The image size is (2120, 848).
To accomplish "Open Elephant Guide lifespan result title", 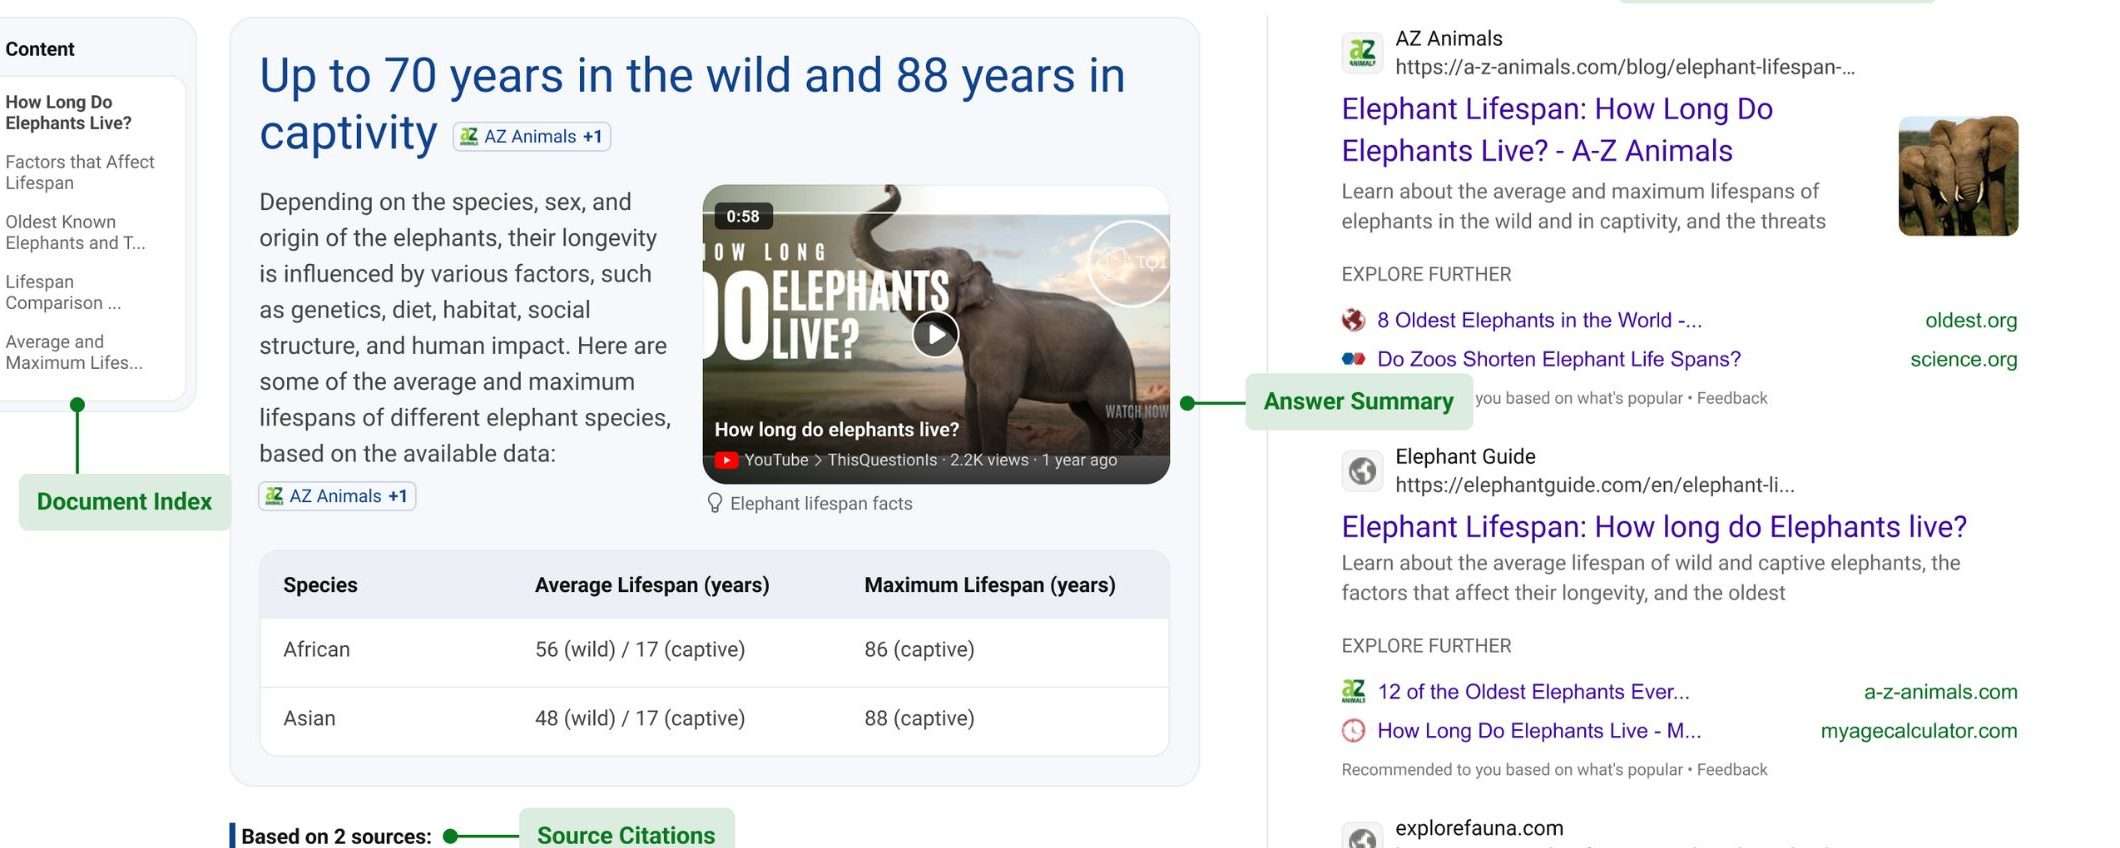I will 1653,527.
